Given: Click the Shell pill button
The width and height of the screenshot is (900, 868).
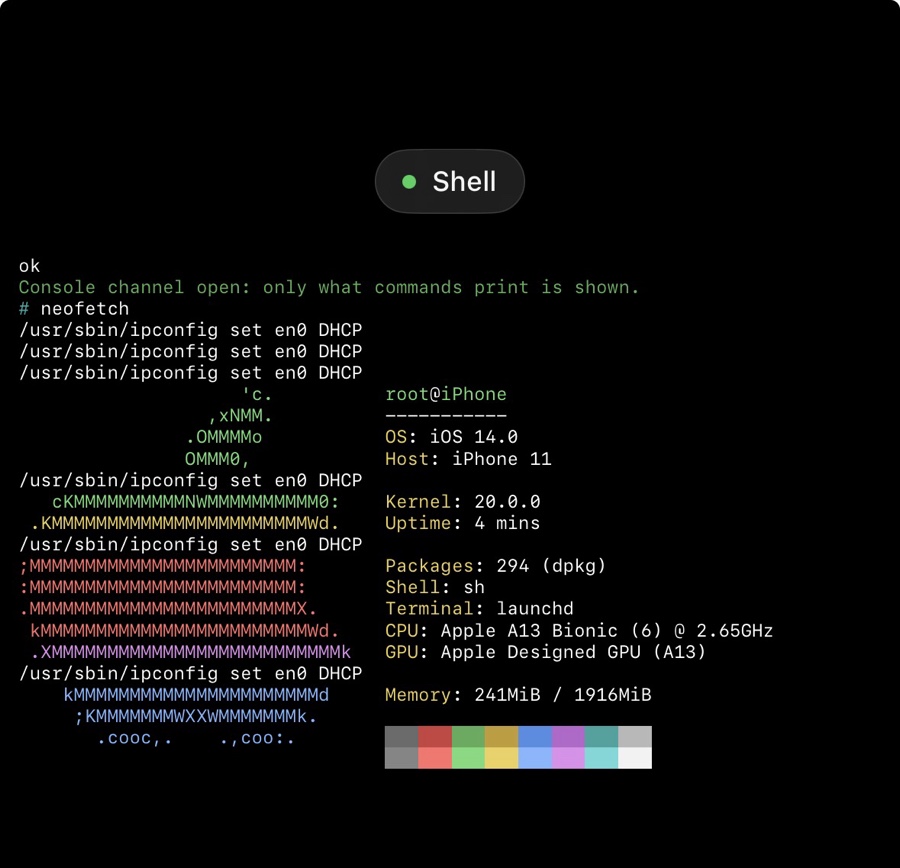Looking at the screenshot, I should pos(449,181).
